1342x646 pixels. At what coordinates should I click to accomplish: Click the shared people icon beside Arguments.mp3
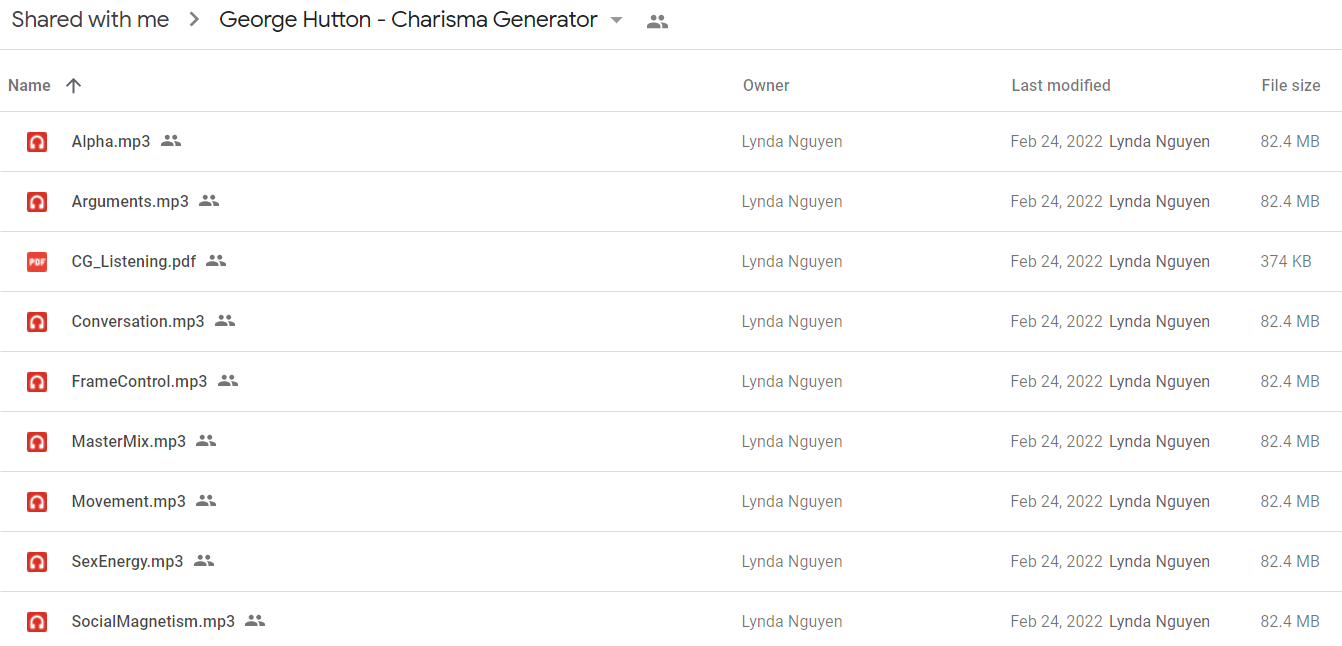coord(209,201)
